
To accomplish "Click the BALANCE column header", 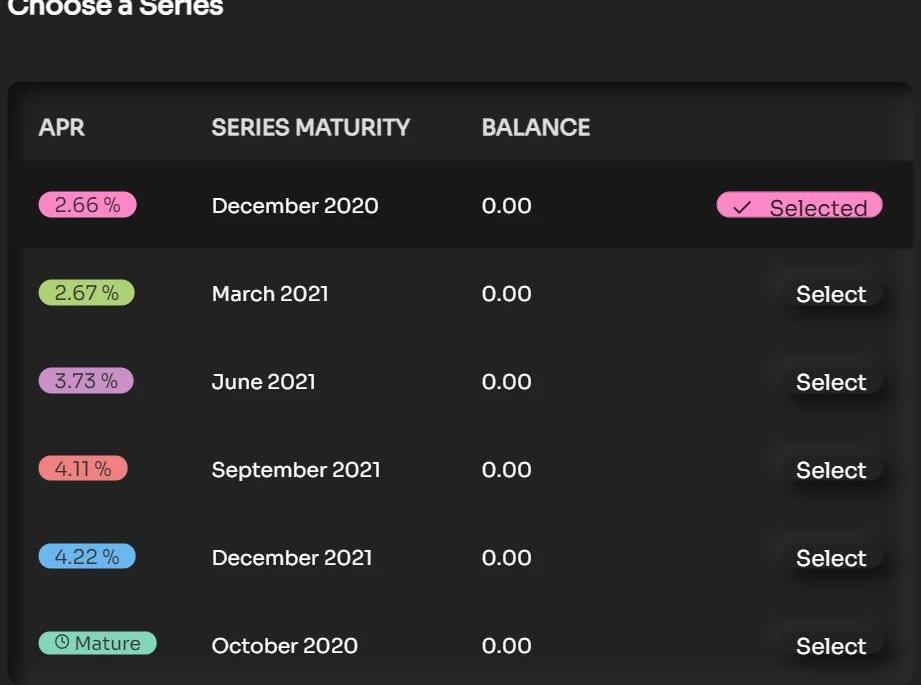I will click(536, 127).
